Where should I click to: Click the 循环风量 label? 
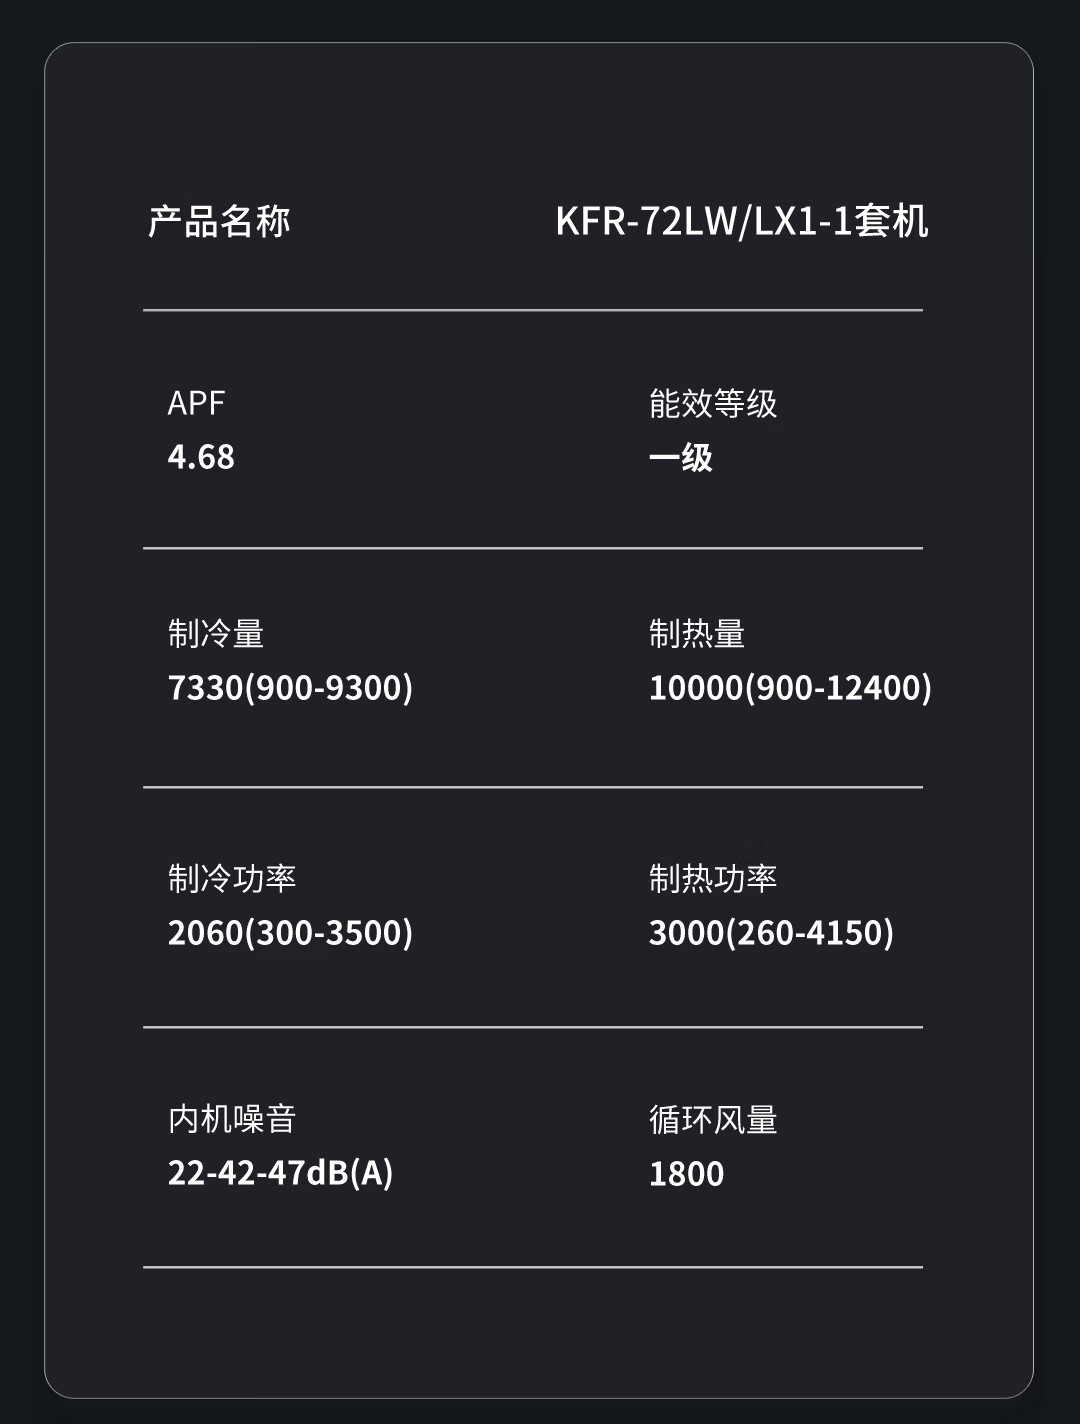tap(713, 1119)
